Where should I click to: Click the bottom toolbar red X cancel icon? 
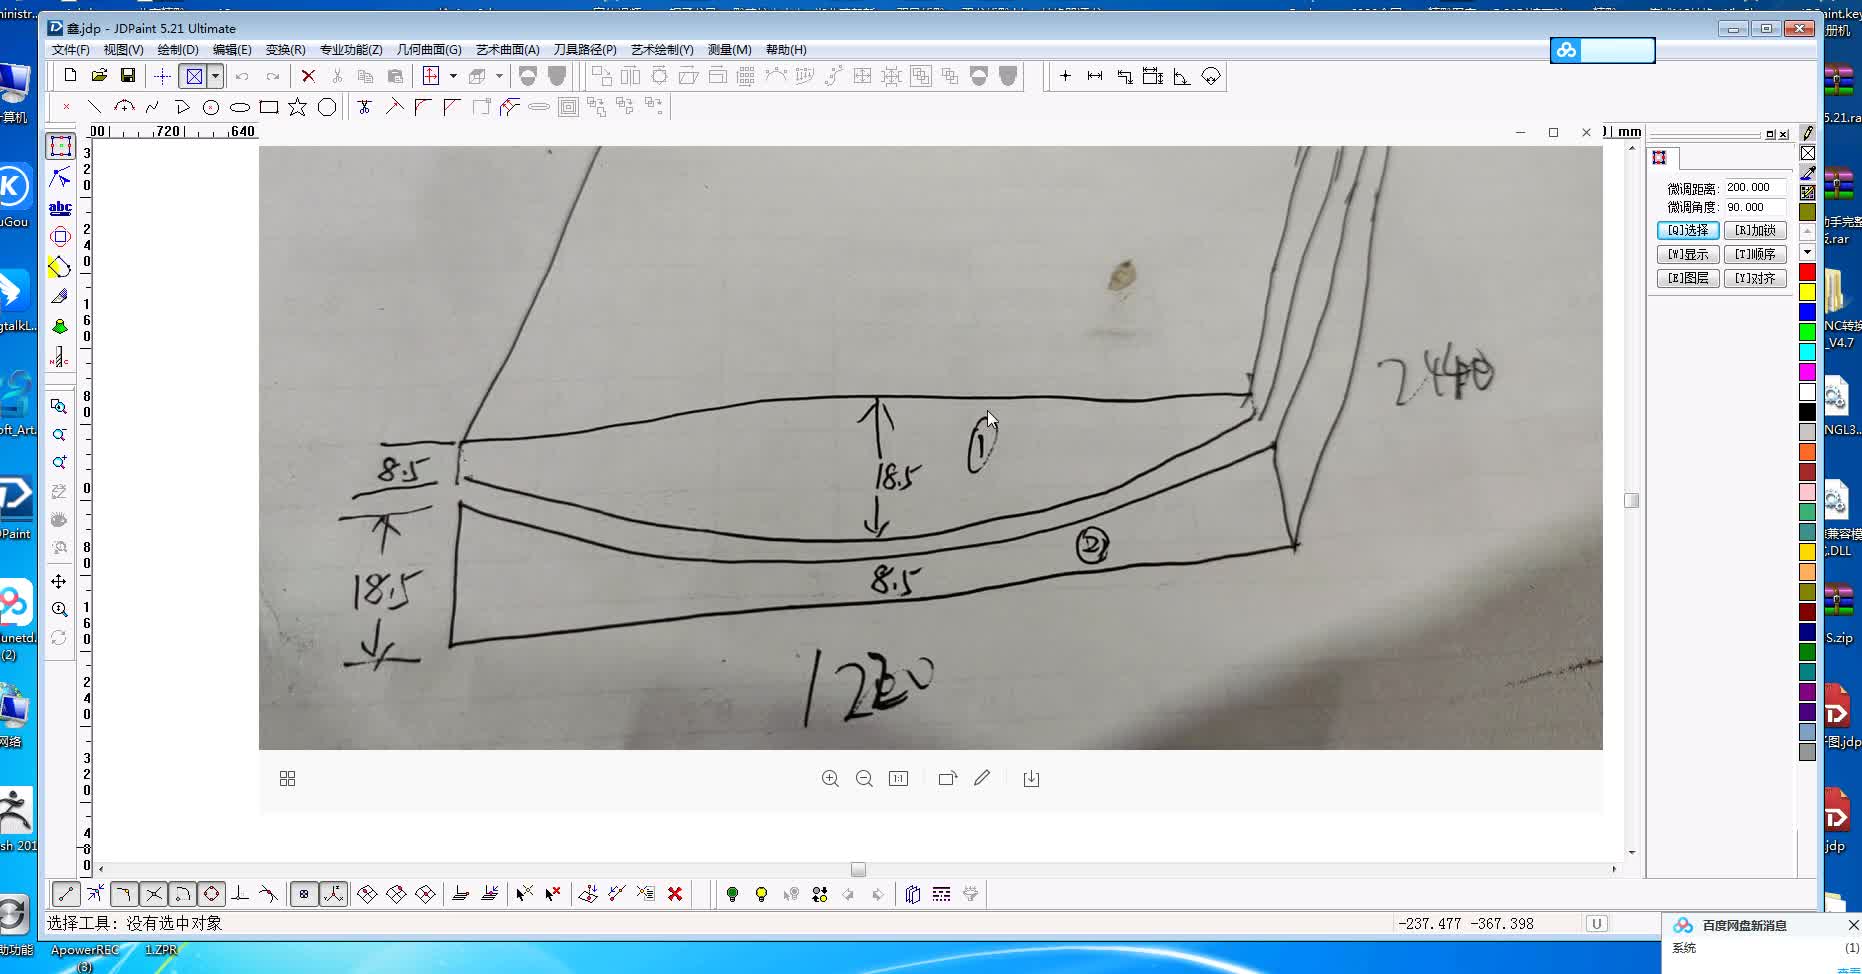tap(675, 894)
